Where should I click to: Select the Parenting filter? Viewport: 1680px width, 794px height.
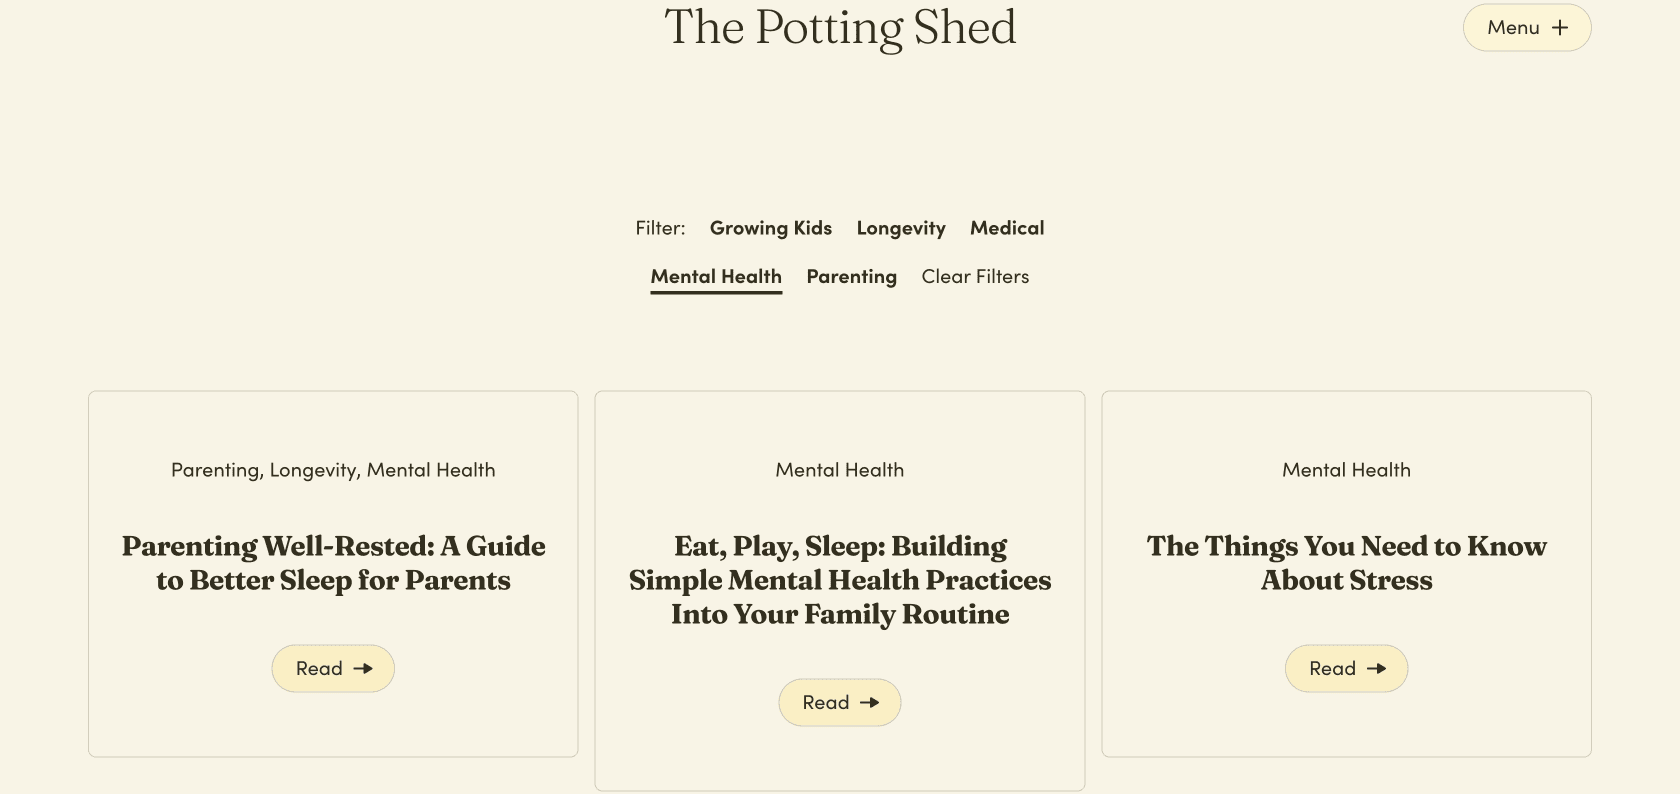pyautogui.click(x=851, y=277)
